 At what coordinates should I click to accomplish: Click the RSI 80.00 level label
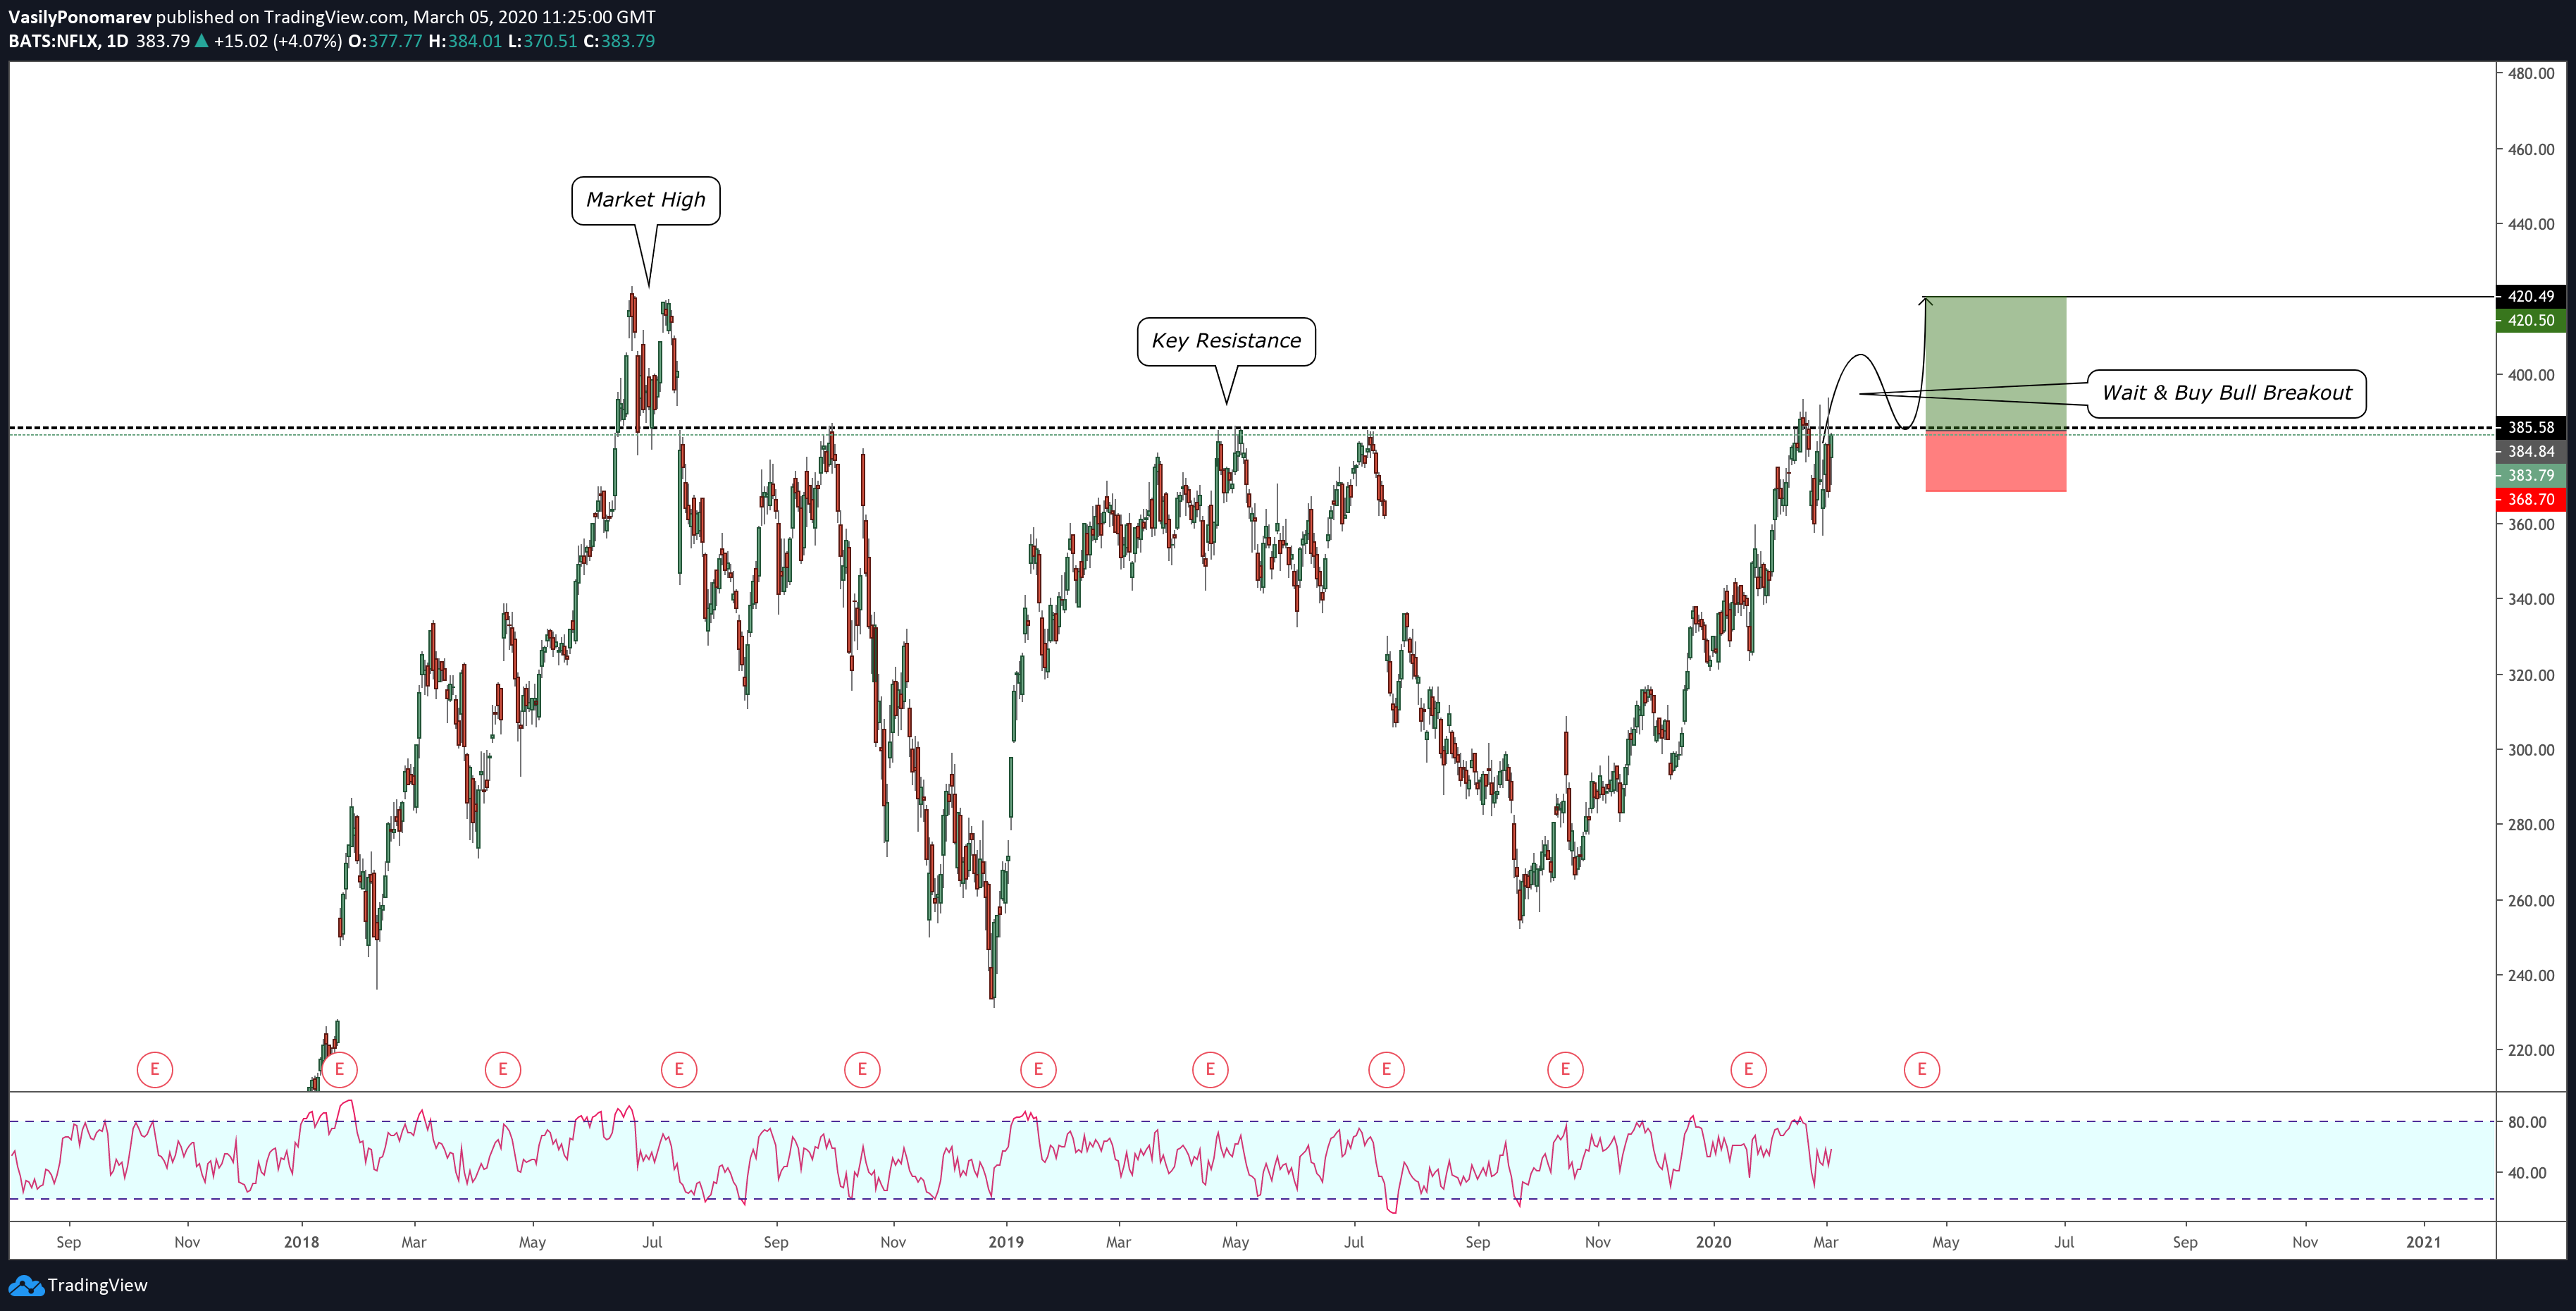pos(2527,1122)
